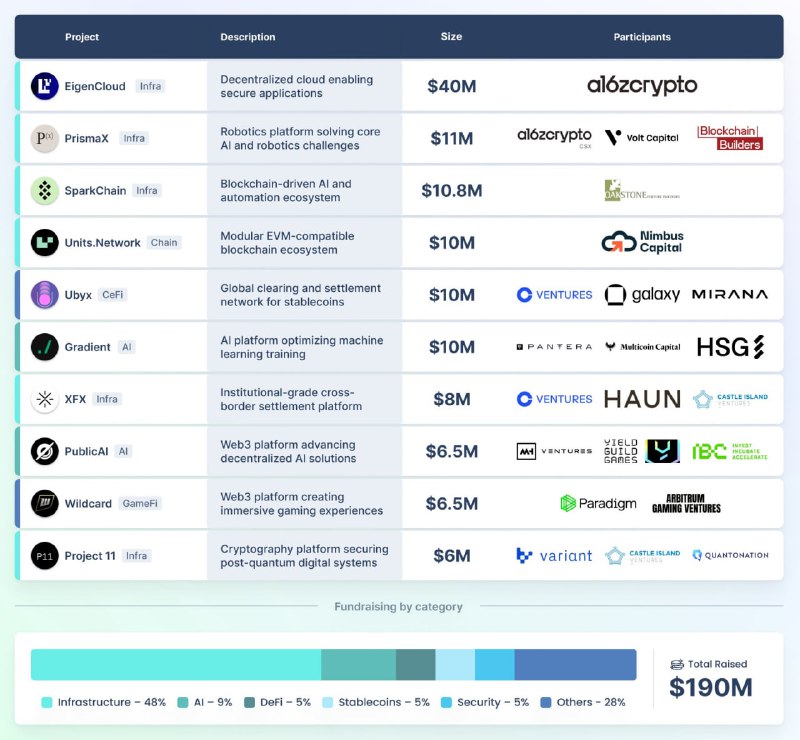Click the Gradient project logo icon
The height and width of the screenshot is (740, 800).
click(44, 347)
